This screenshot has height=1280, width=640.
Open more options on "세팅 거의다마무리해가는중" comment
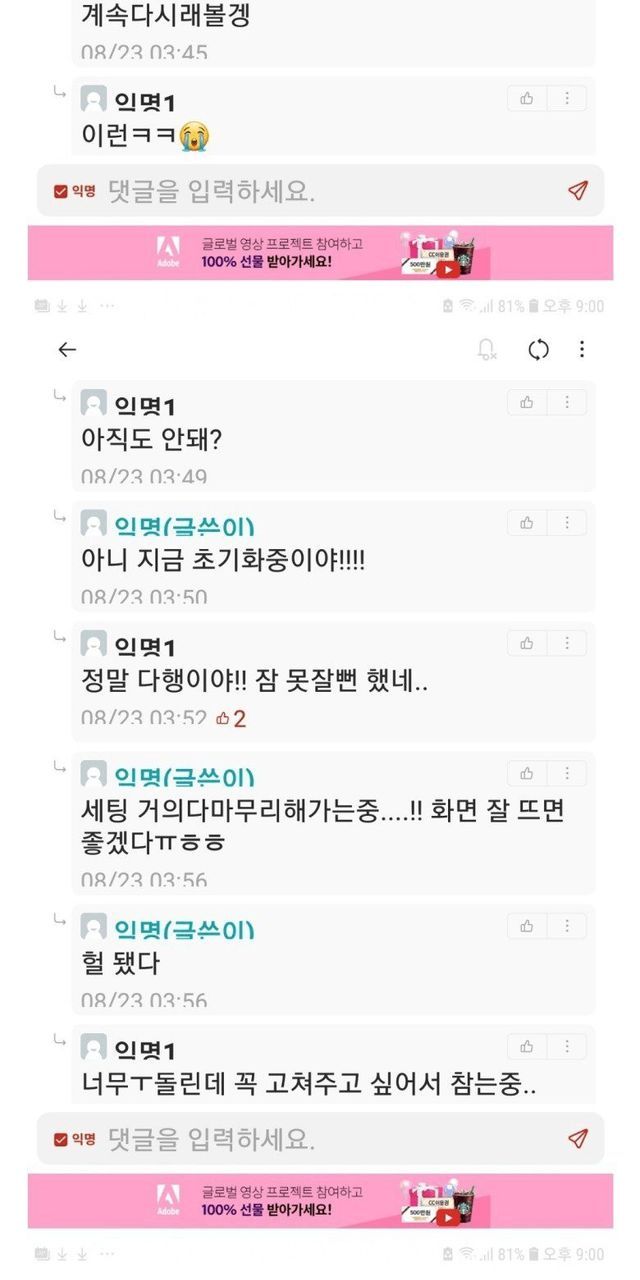(567, 773)
